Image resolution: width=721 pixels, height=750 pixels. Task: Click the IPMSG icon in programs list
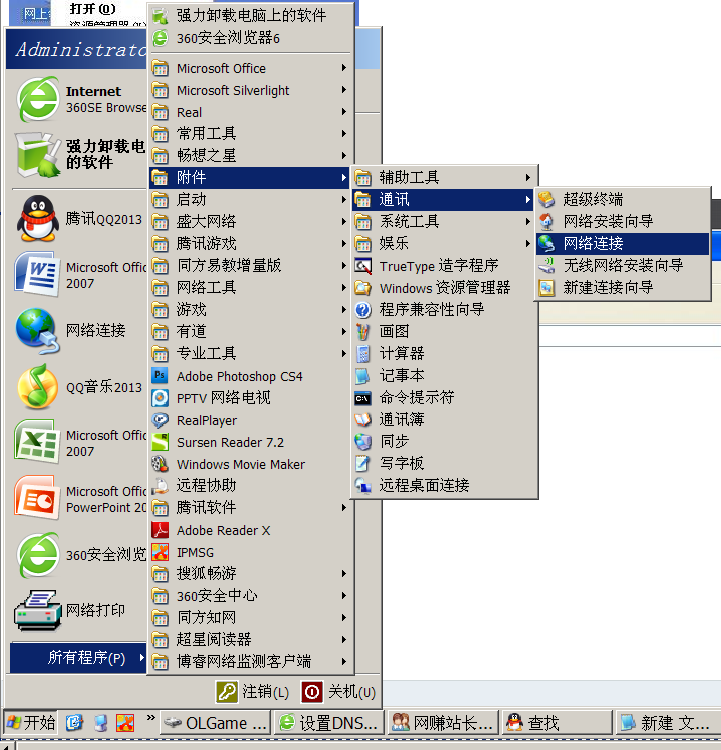point(160,552)
